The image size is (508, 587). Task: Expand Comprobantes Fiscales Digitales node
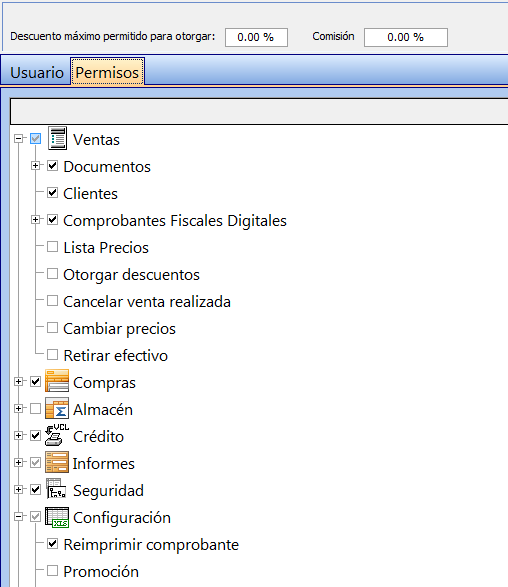tap(35, 220)
